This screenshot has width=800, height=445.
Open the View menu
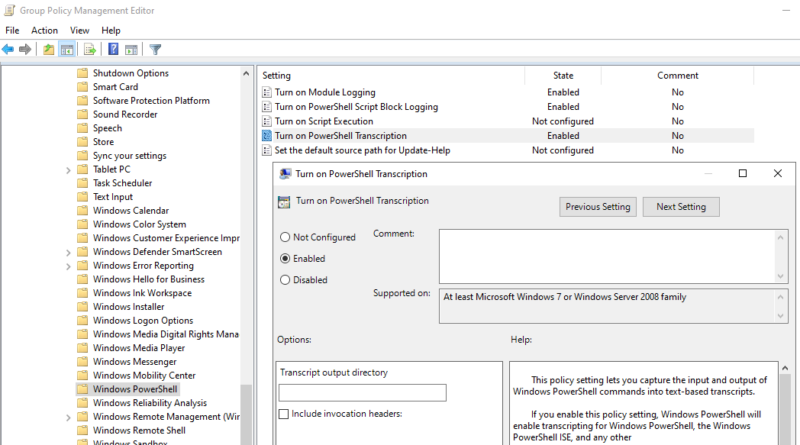[80, 30]
